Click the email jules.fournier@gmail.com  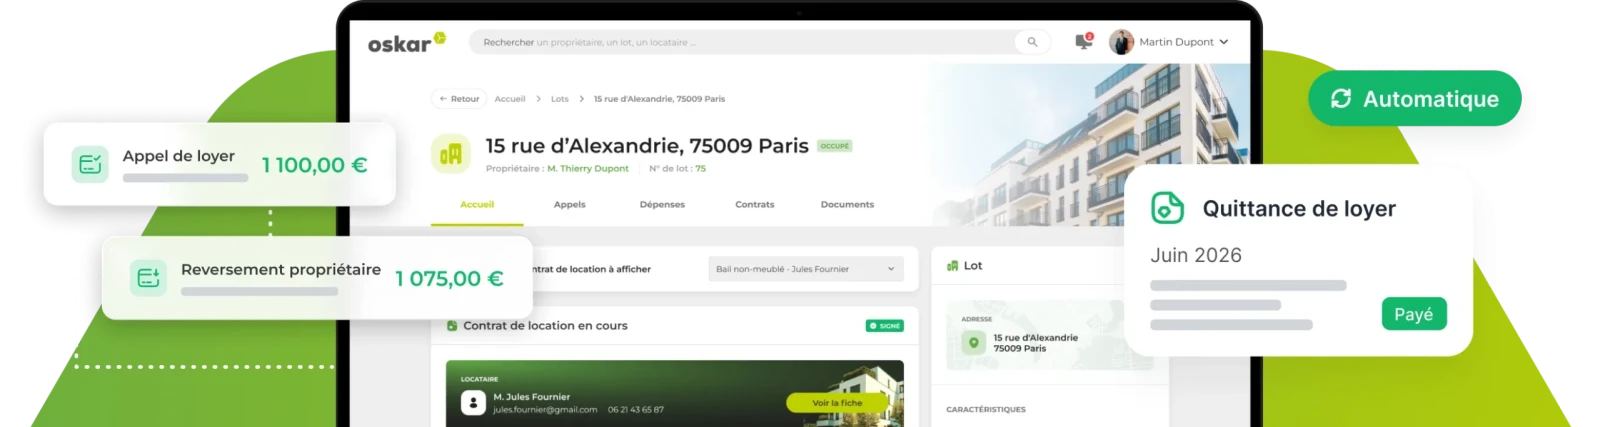[x=545, y=410]
